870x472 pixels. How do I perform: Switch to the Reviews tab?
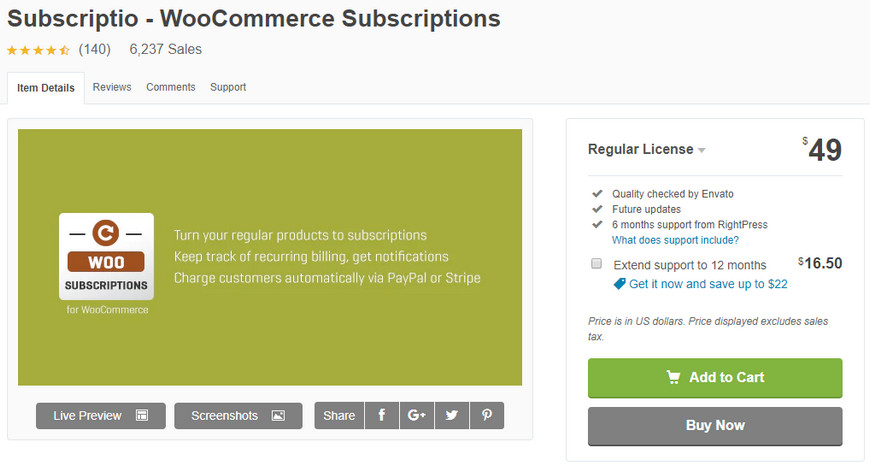(112, 87)
